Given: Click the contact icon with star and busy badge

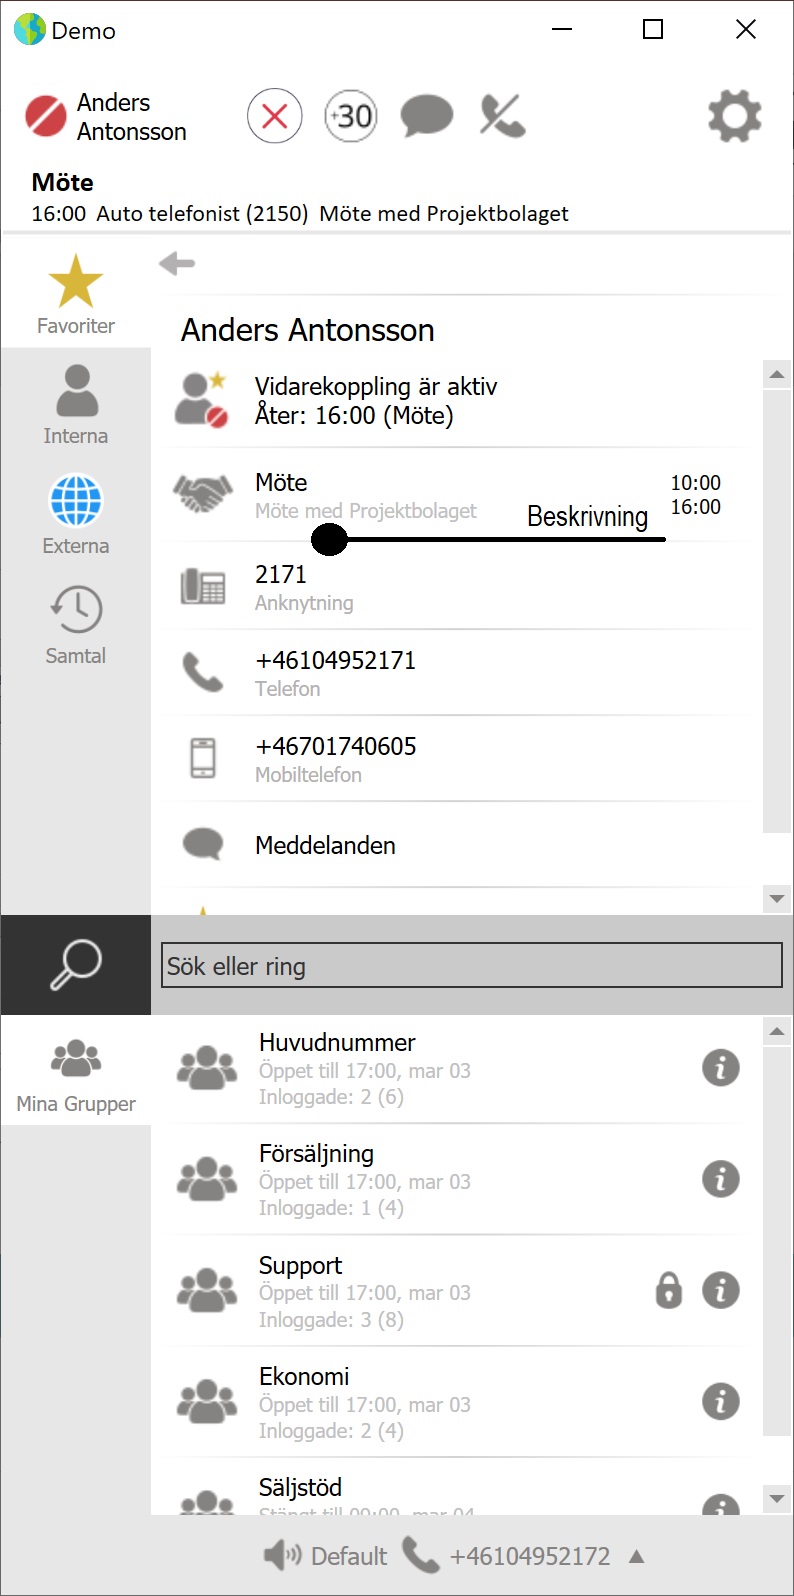Looking at the screenshot, I should pos(201,399).
